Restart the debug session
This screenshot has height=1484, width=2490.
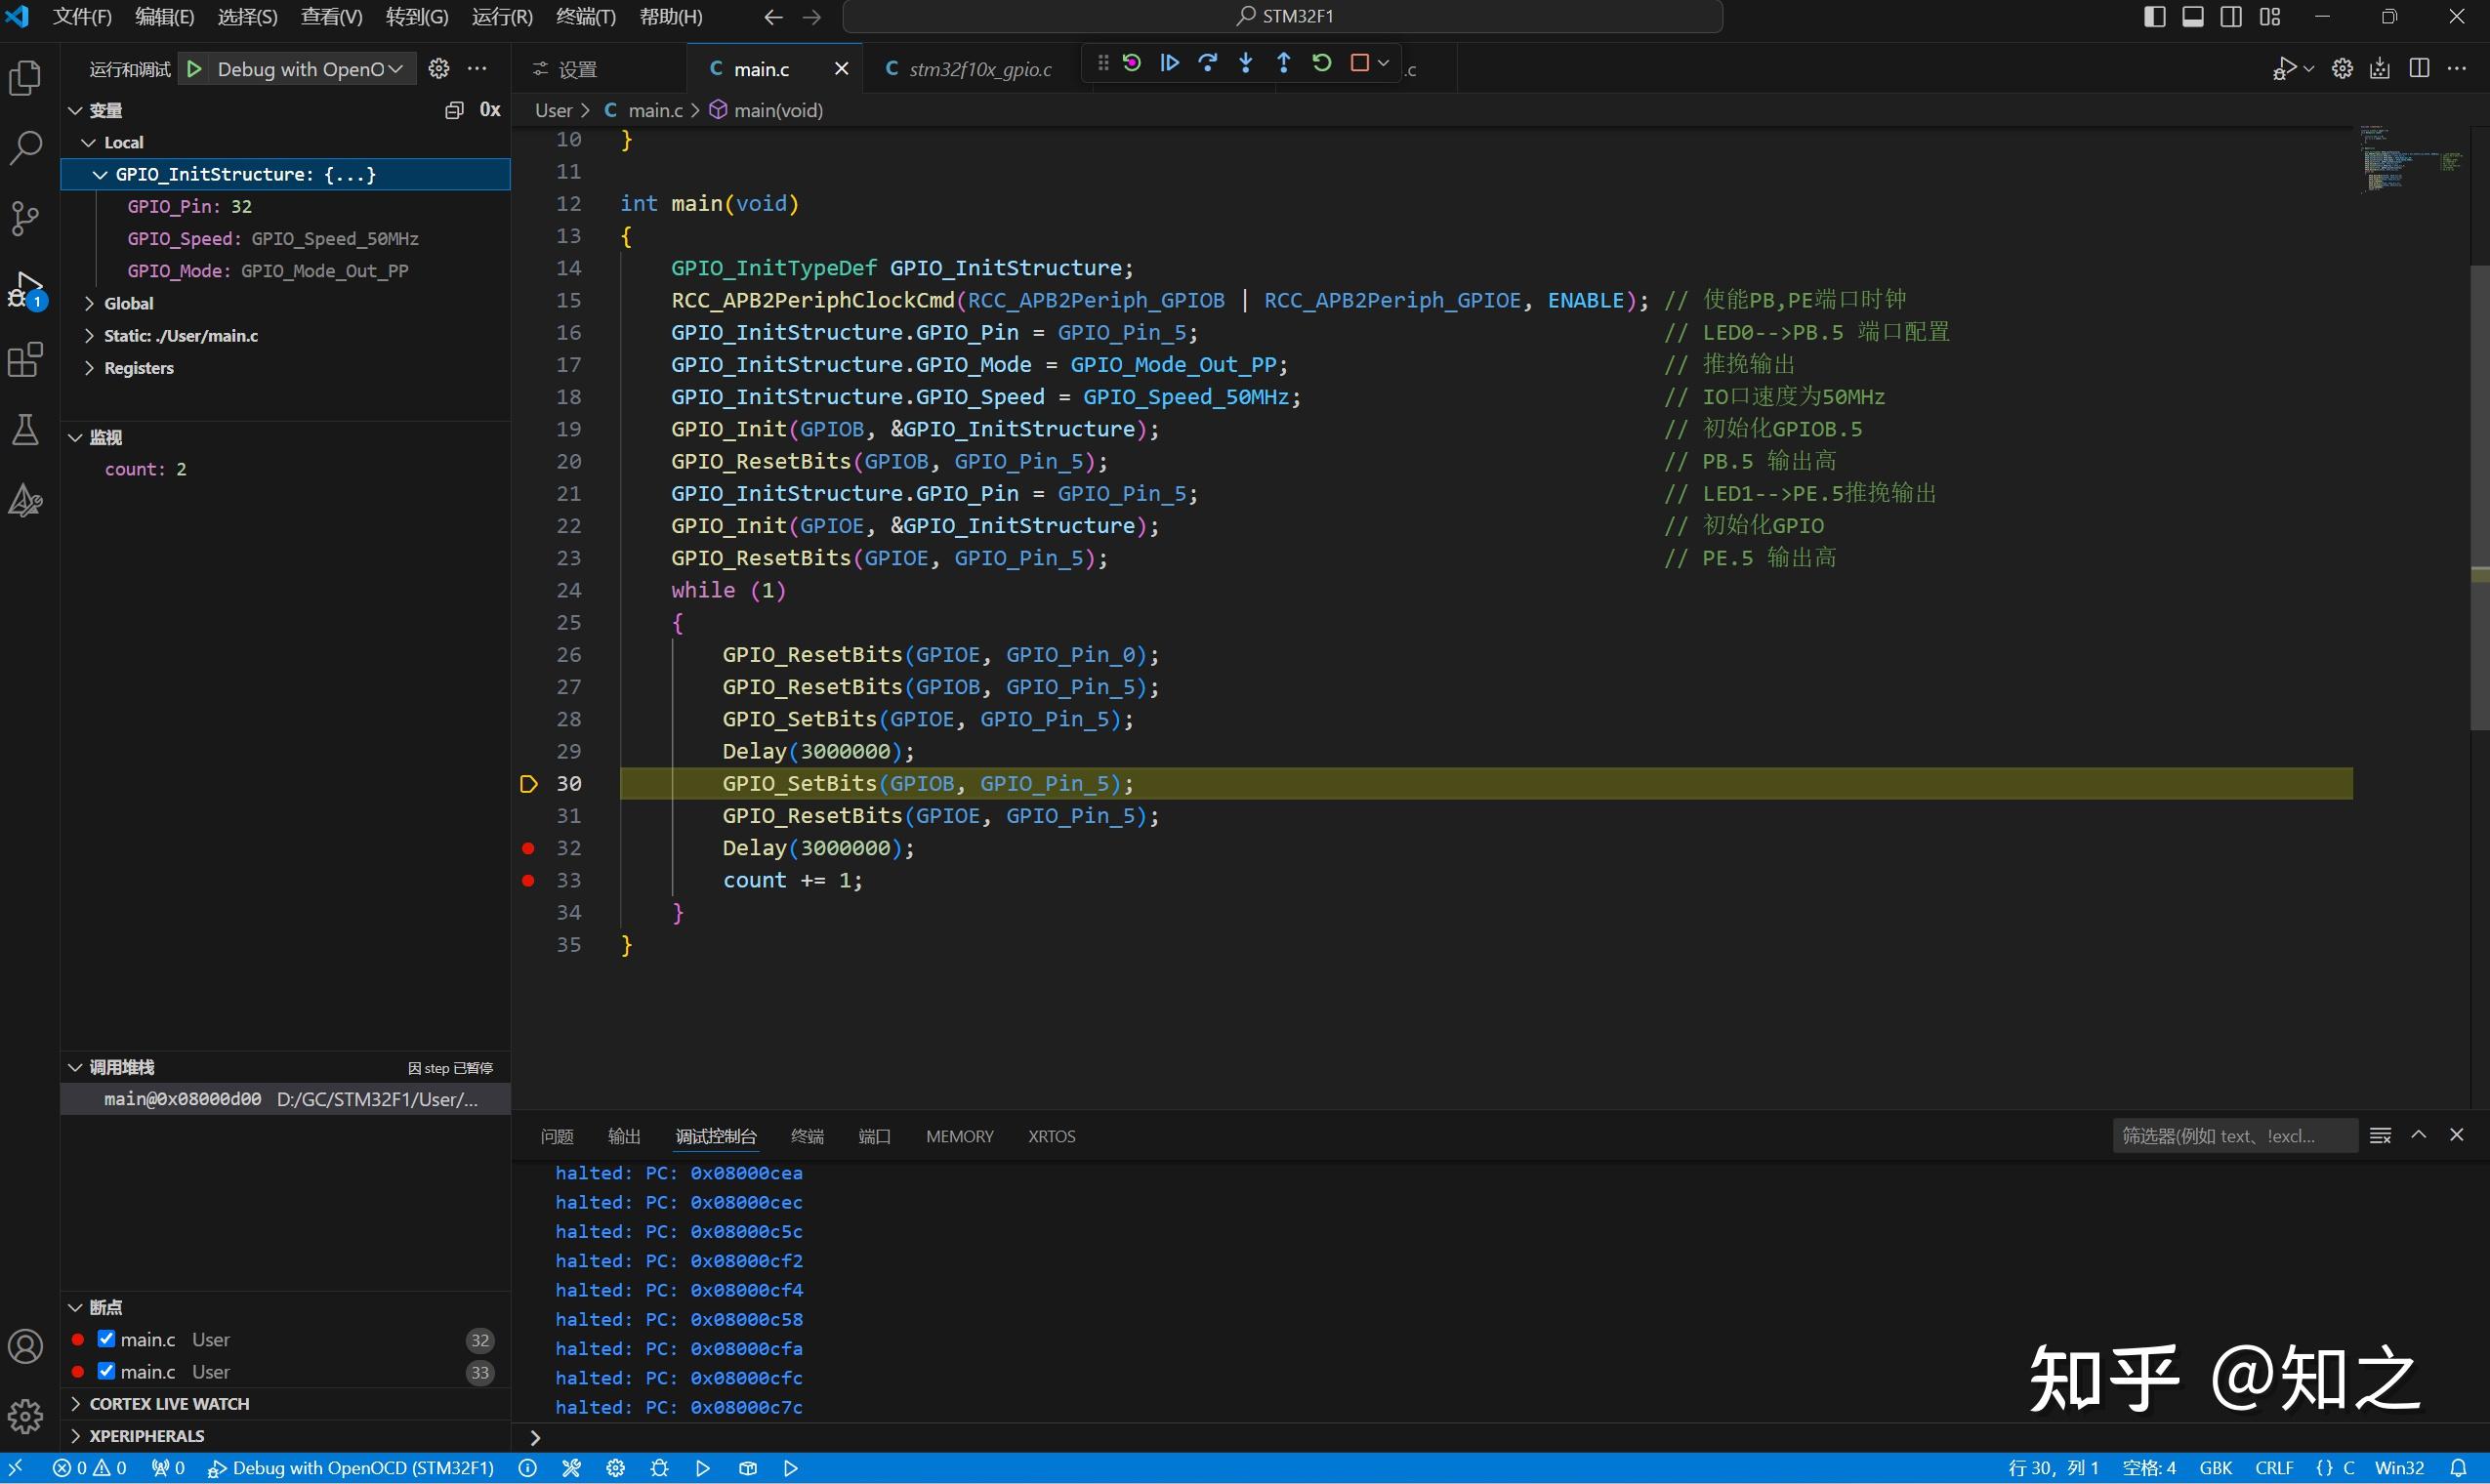tap(1321, 62)
